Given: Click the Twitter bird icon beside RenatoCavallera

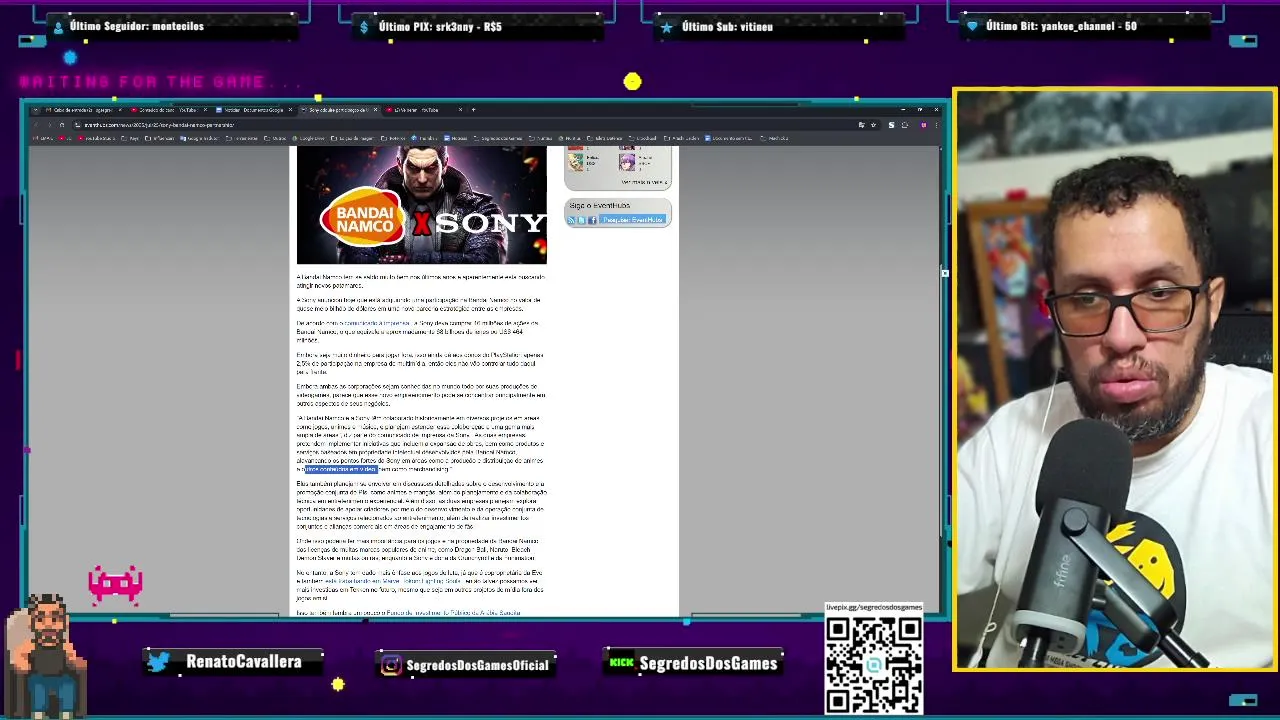Looking at the screenshot, I should (x=158, y=662).
